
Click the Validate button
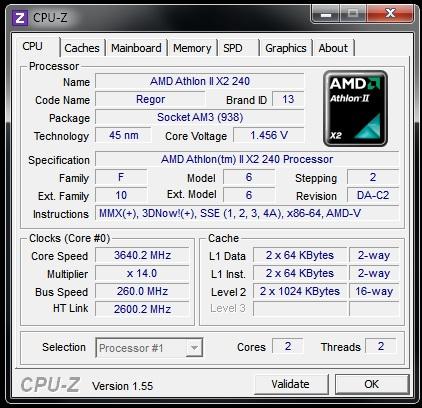(291, 384)
